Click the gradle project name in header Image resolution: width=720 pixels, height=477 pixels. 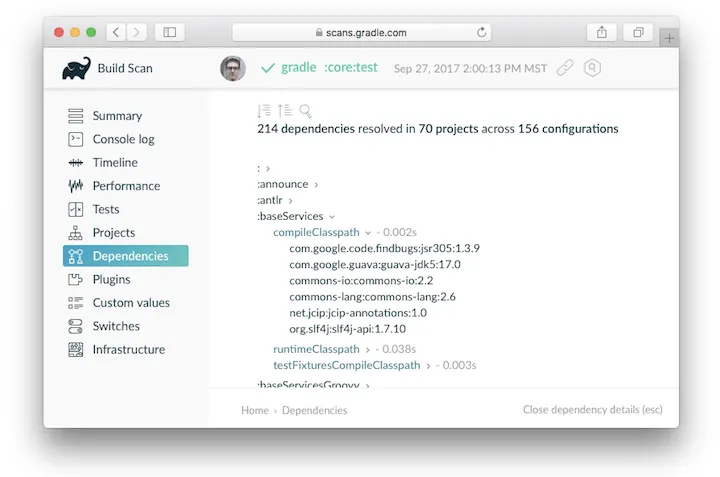pos(298,67)
